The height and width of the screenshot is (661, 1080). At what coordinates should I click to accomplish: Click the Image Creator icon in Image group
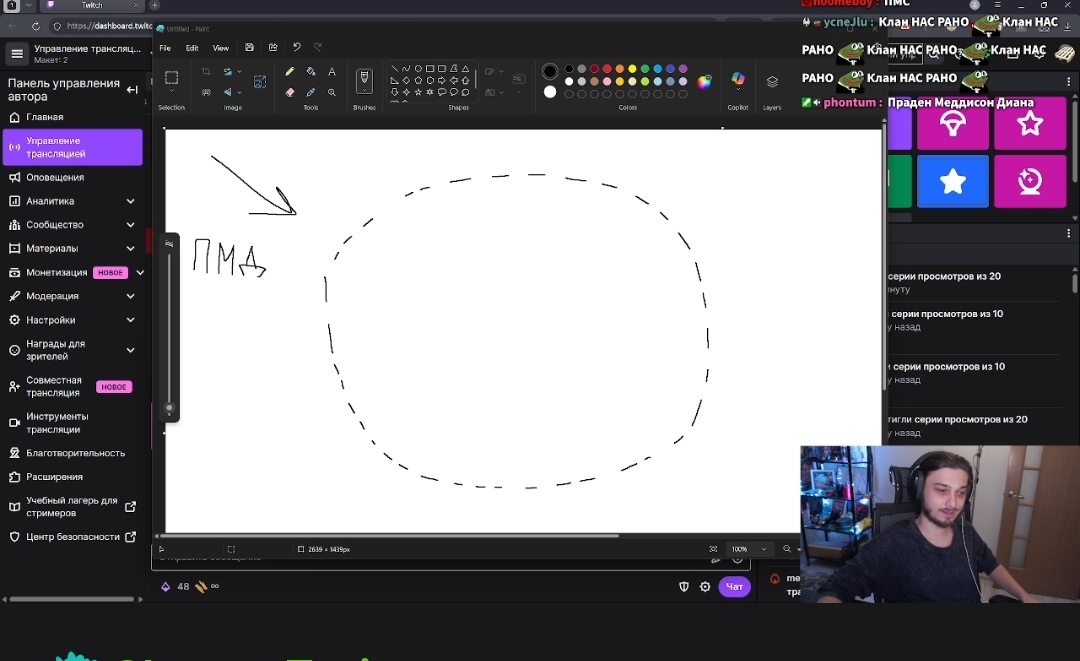point(260,82)
